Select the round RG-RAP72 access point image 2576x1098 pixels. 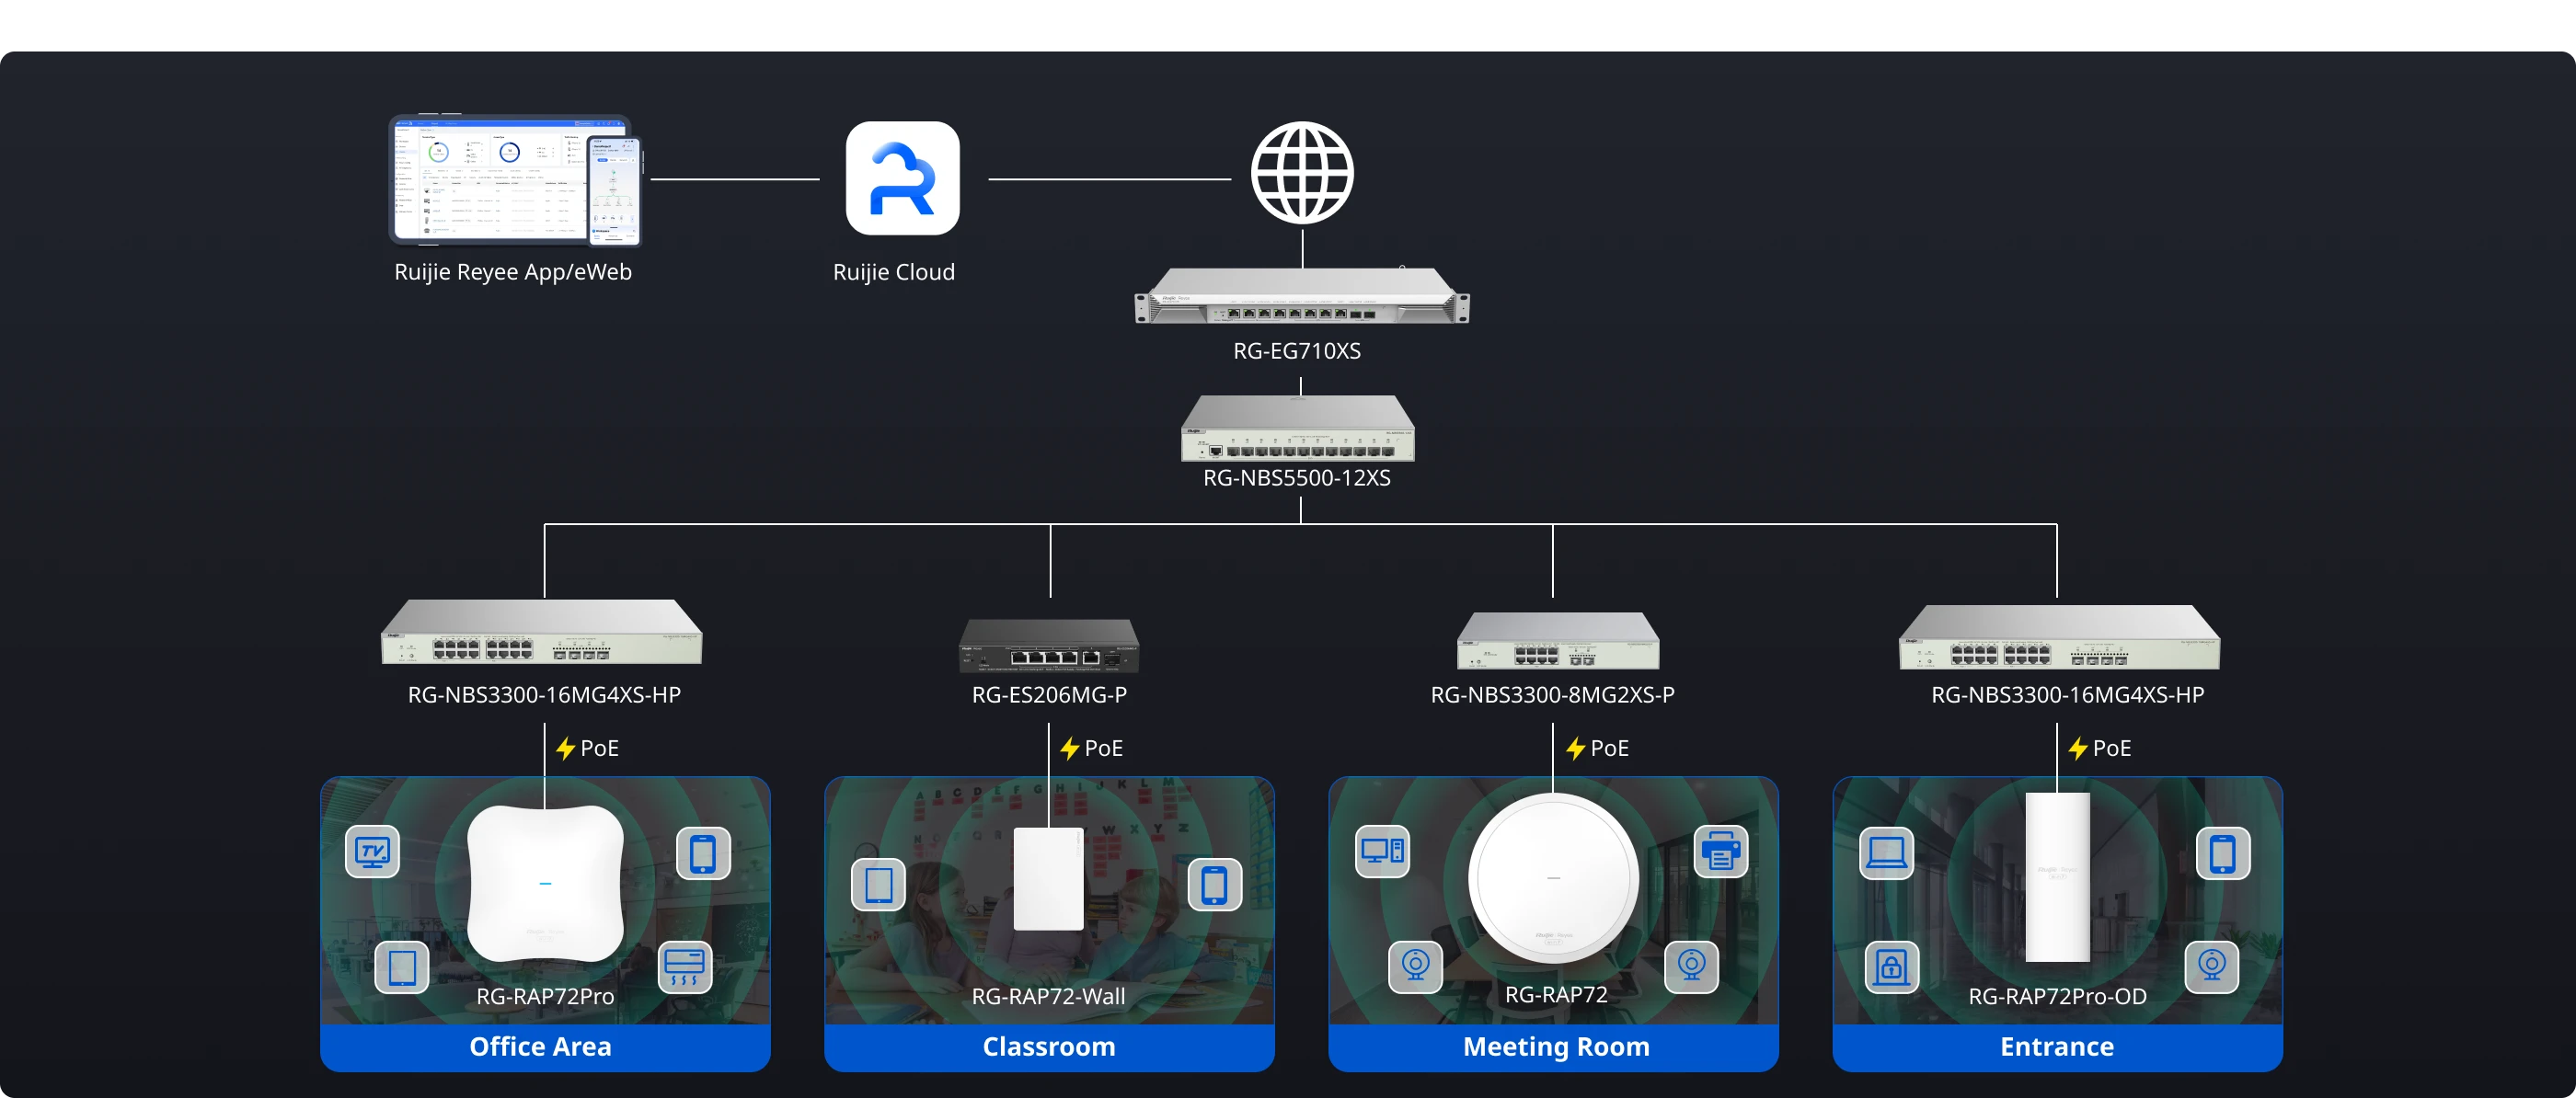point(1553,879)
